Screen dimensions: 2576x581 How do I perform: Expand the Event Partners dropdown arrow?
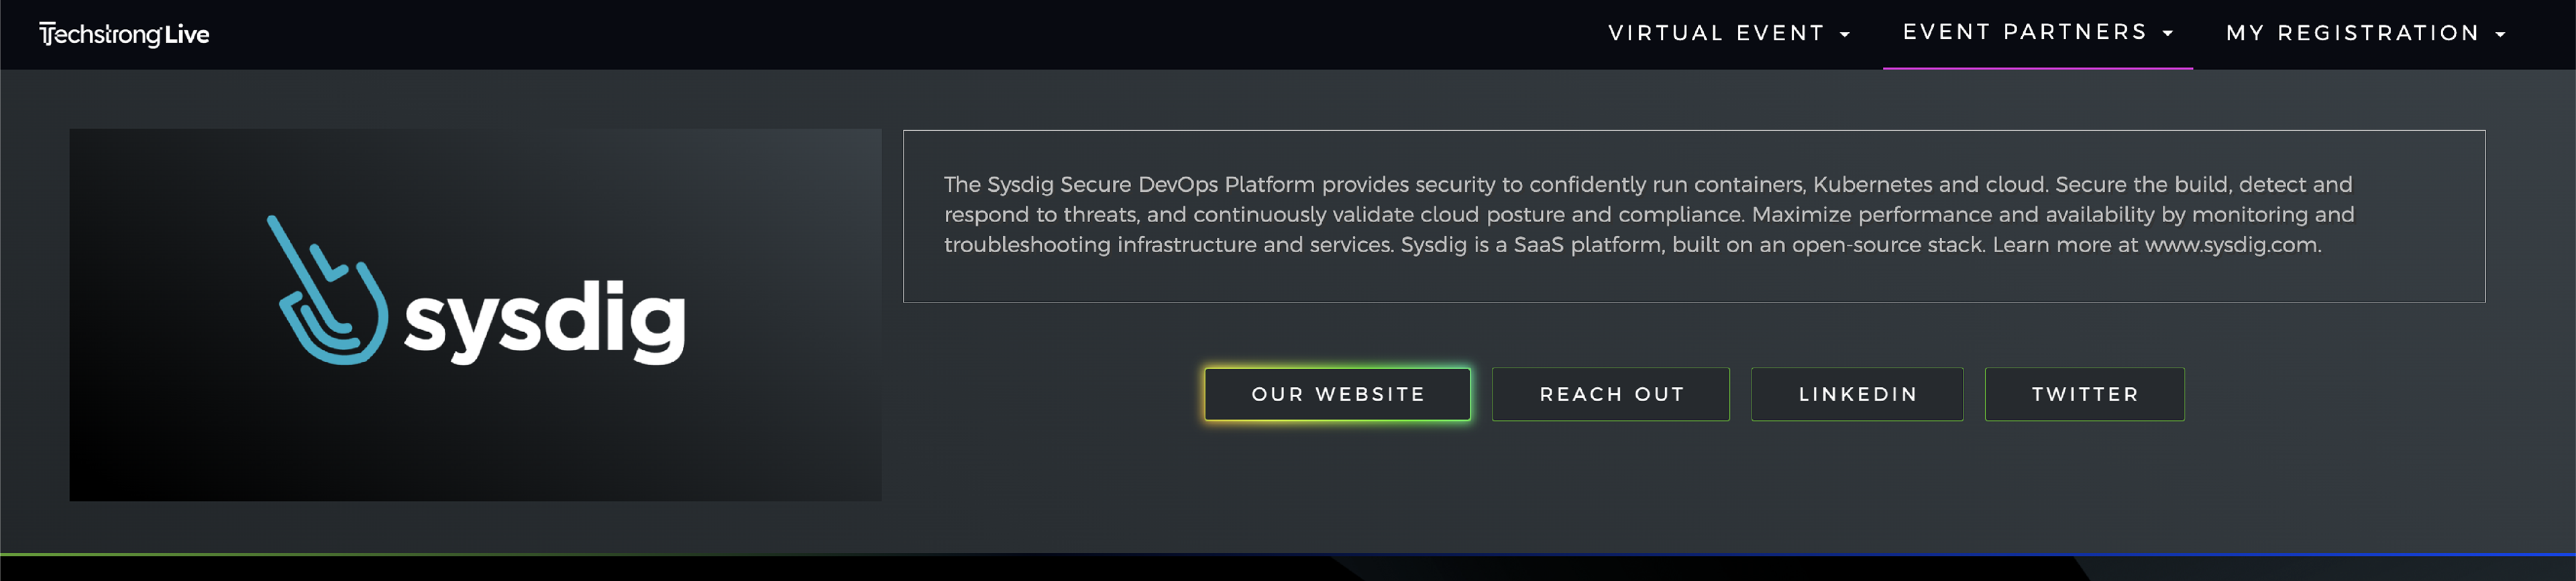point(2168,33)
